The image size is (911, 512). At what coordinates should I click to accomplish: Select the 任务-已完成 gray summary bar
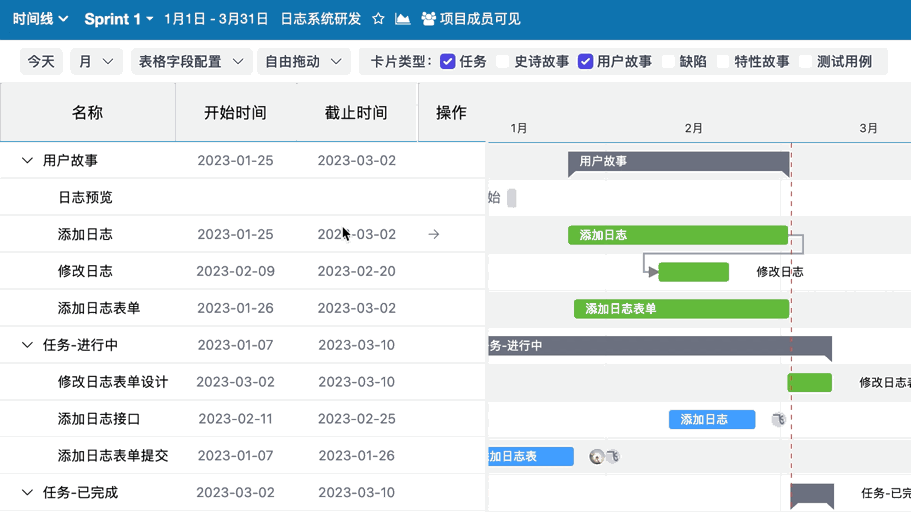[x=812, y=493]
